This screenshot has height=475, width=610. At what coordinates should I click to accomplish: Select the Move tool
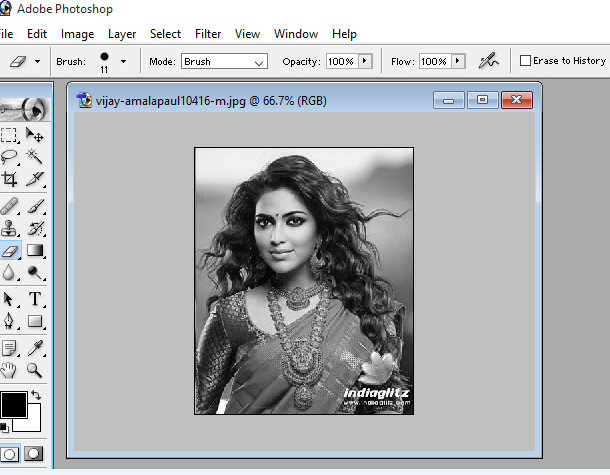(34, 135)
